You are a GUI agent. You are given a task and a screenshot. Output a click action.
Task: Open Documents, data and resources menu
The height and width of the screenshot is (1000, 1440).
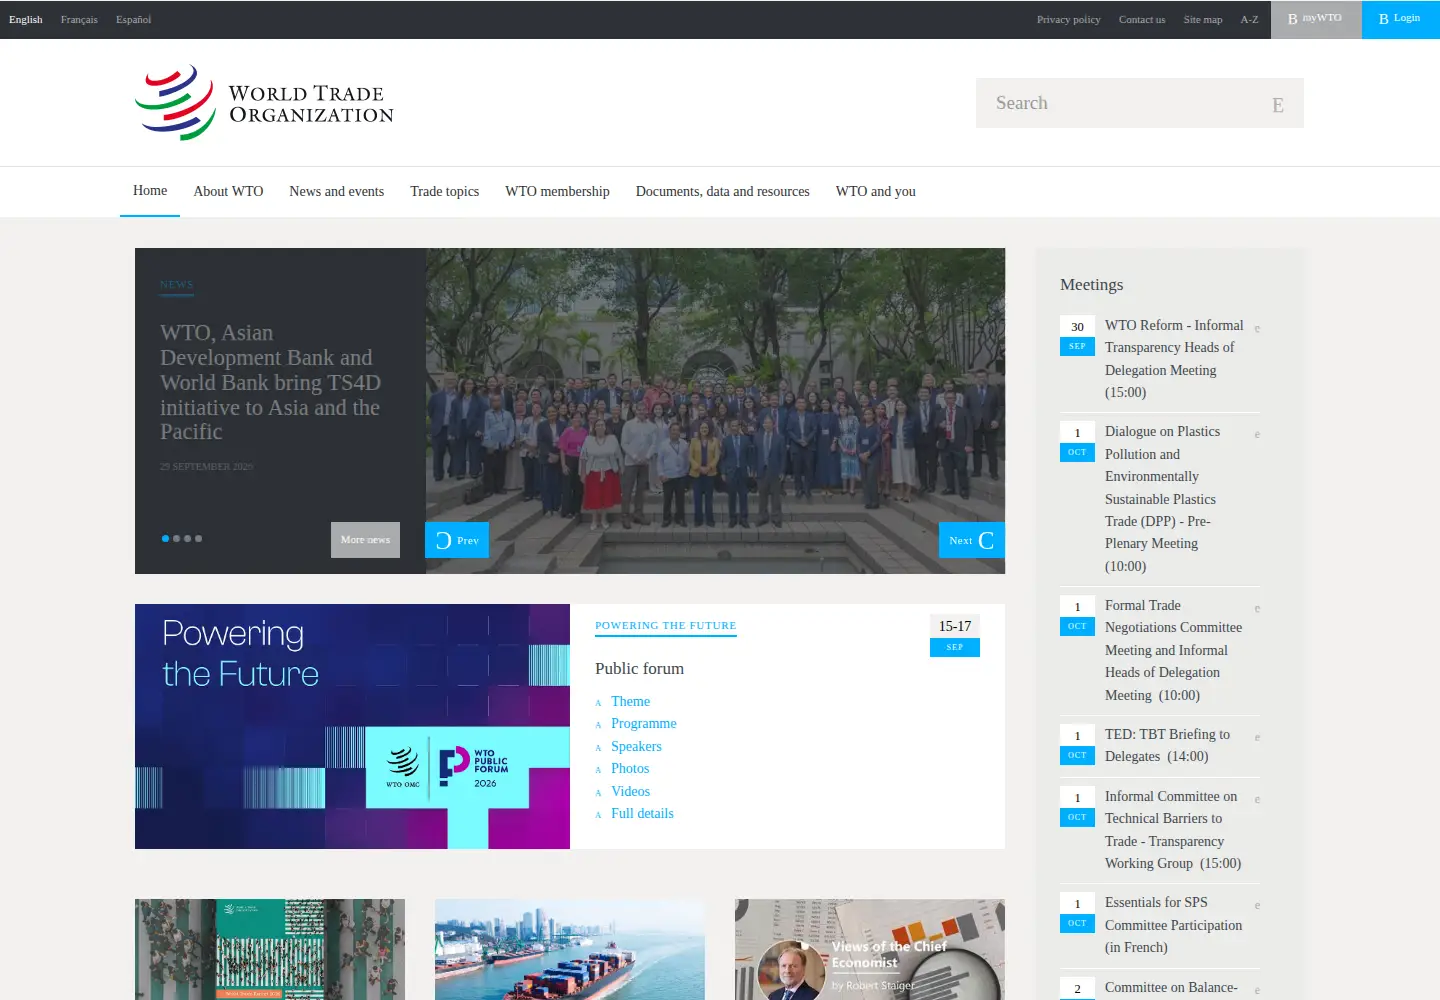[x=722, y=191]
